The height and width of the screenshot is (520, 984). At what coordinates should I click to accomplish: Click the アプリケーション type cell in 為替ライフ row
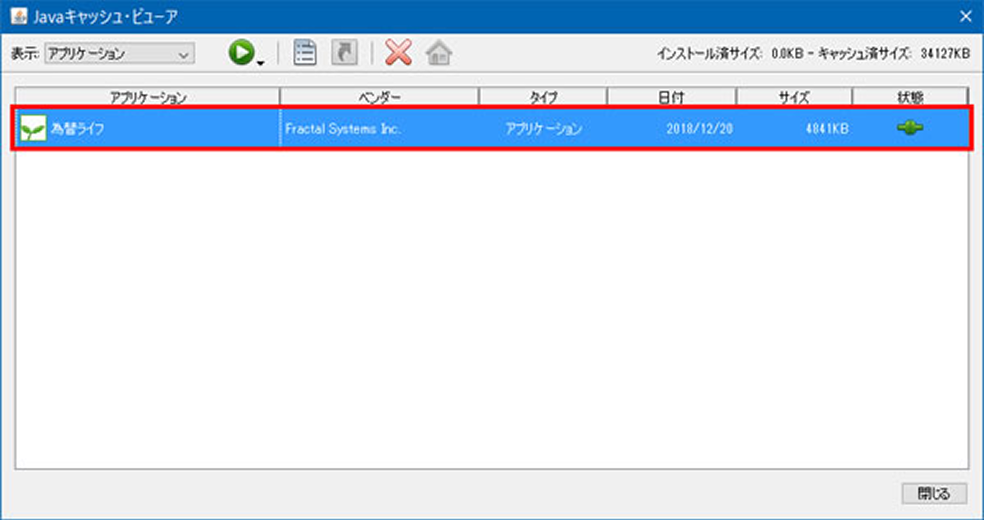click(x=543, y=129)
